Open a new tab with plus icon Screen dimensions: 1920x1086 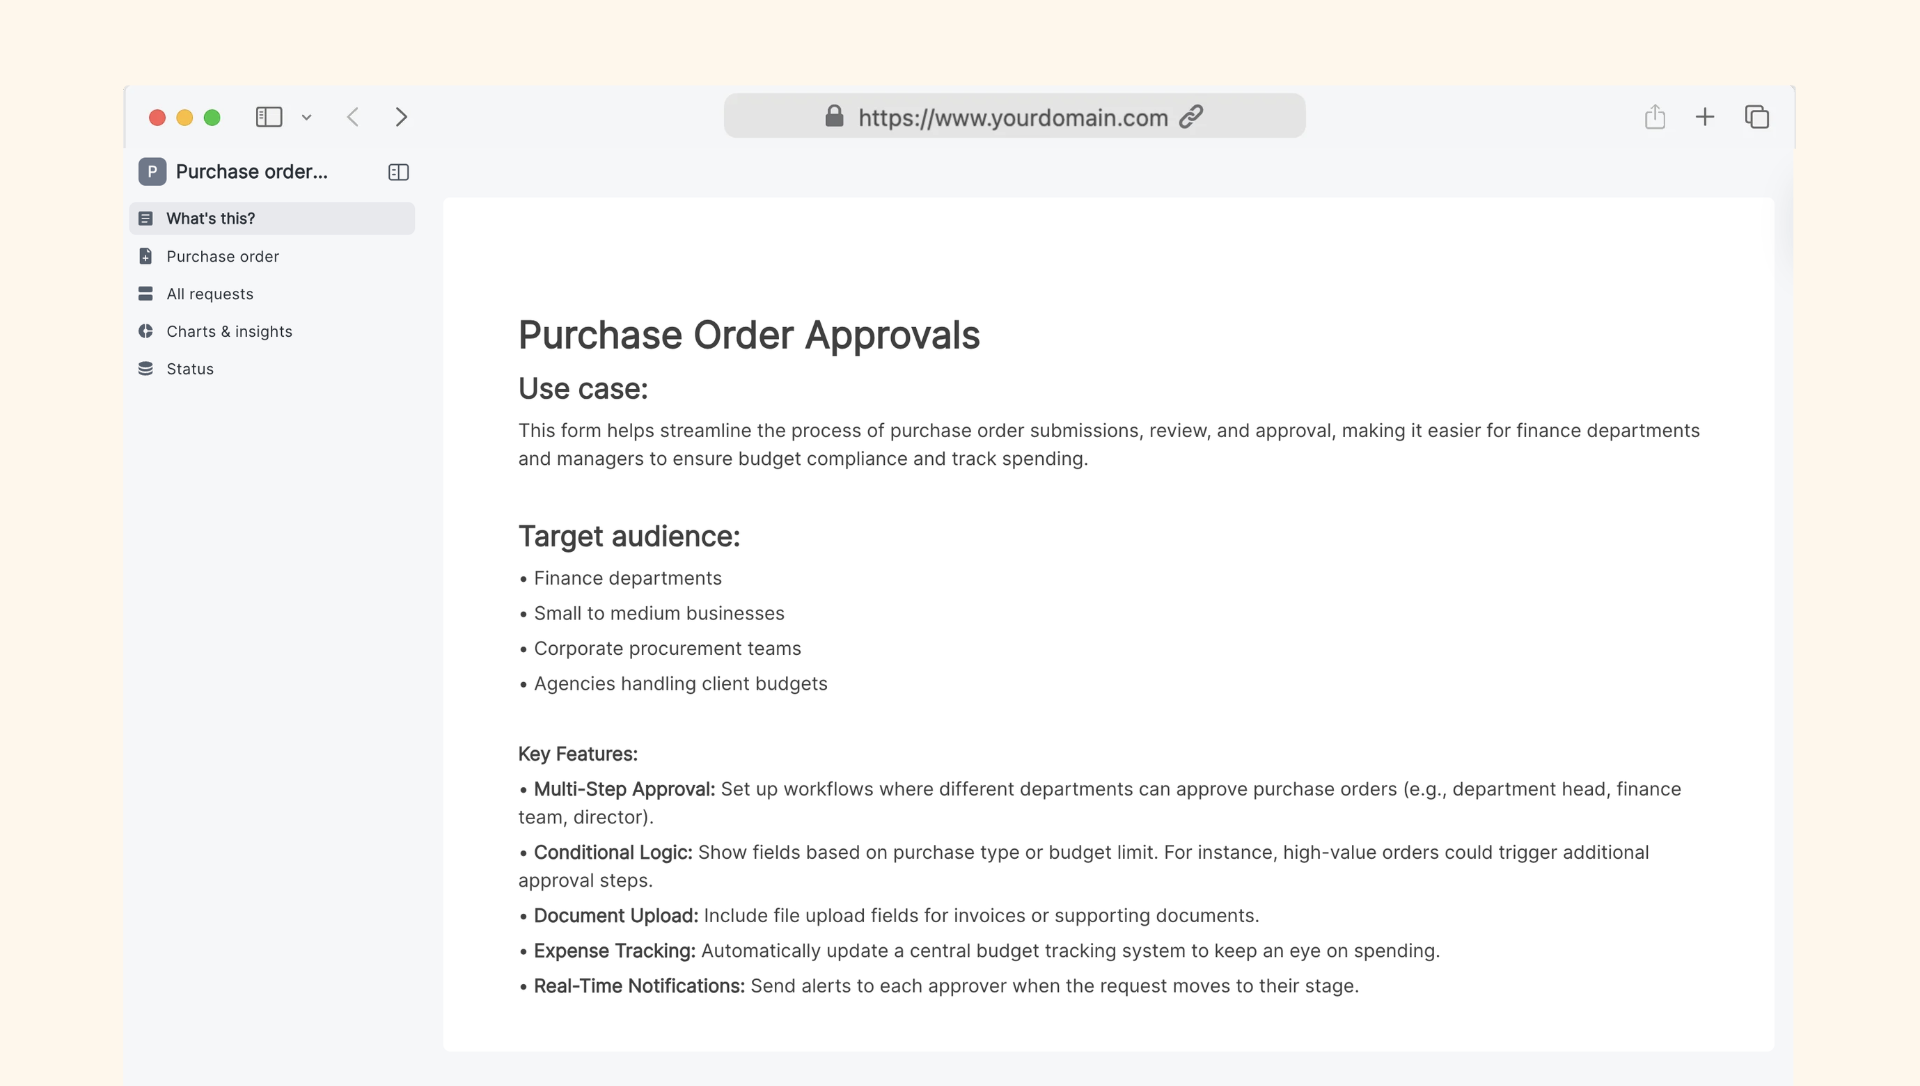[1705, 117]
